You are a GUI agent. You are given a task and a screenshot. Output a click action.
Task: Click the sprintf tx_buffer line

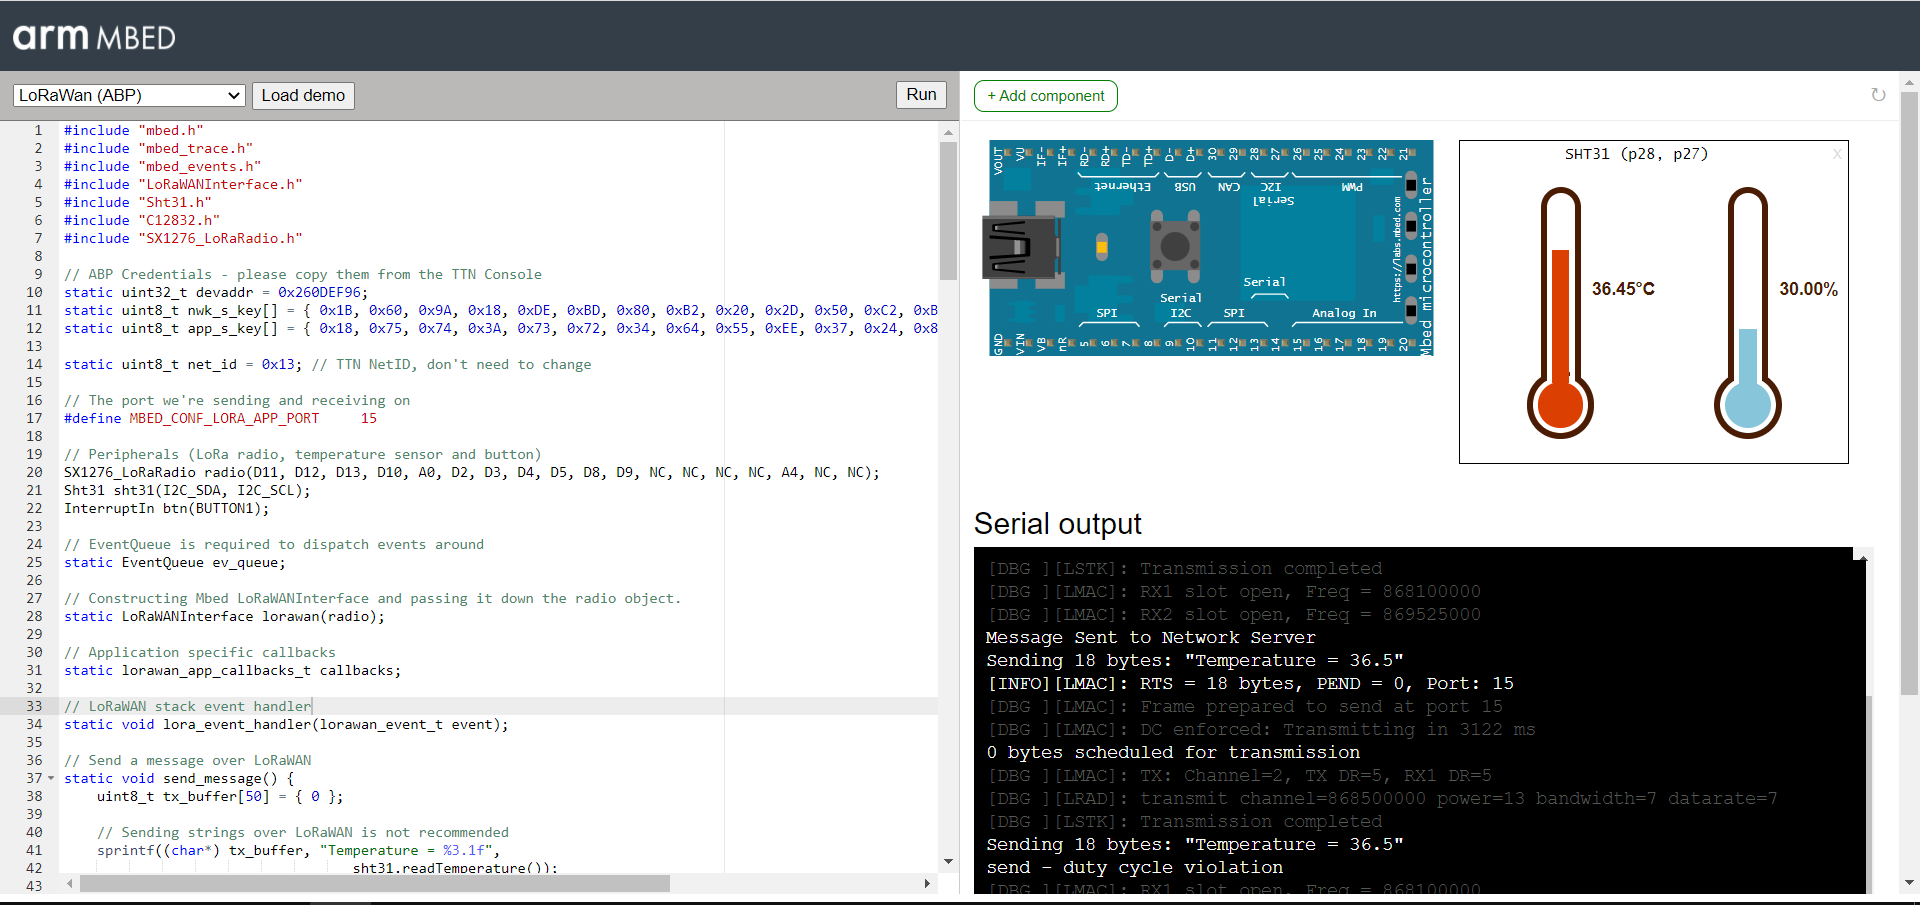pyautogui.click(x=298, y=850)
